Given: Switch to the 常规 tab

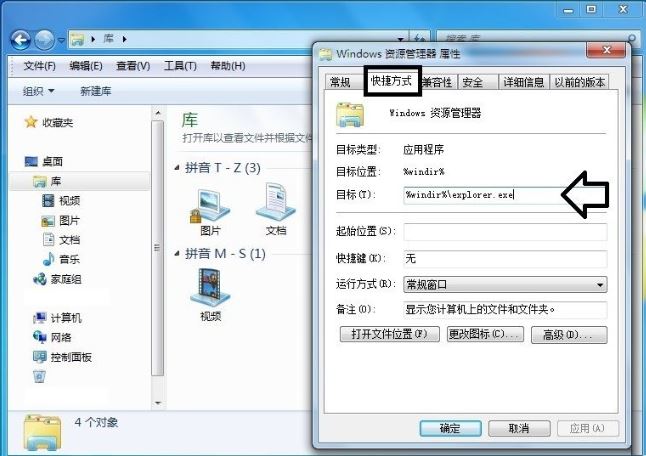Looking at the screenshot, I should click(340, 82).
